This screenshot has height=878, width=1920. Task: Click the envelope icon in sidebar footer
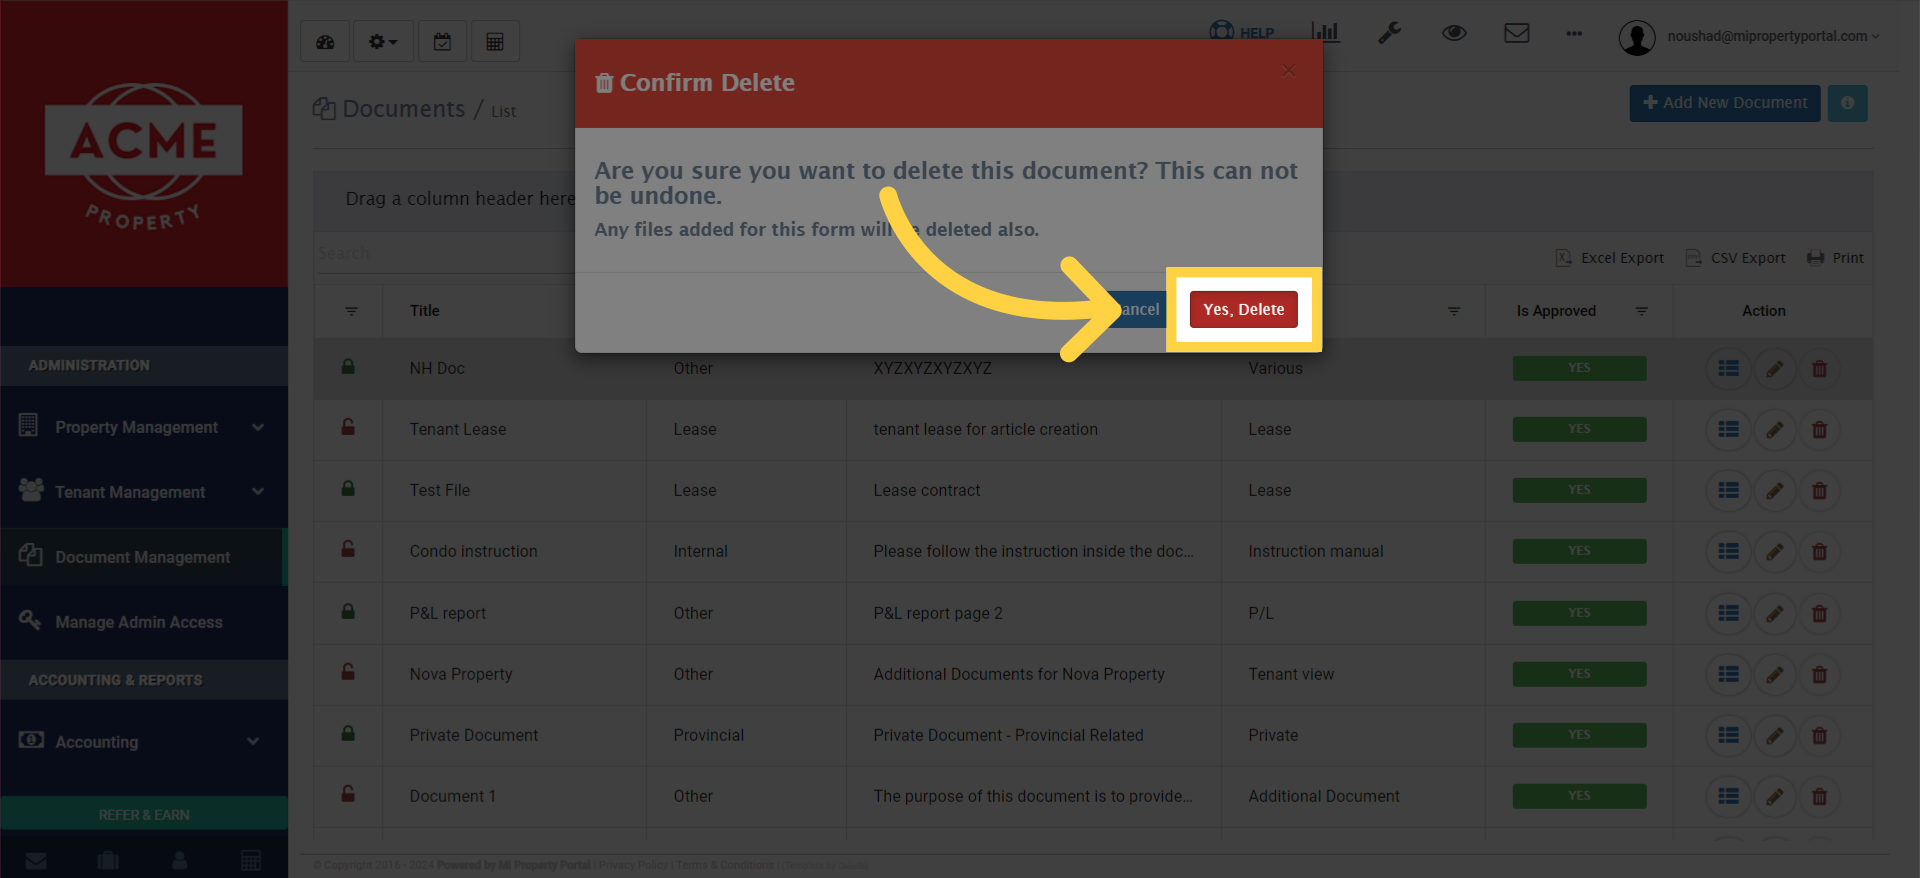(36, 860)
